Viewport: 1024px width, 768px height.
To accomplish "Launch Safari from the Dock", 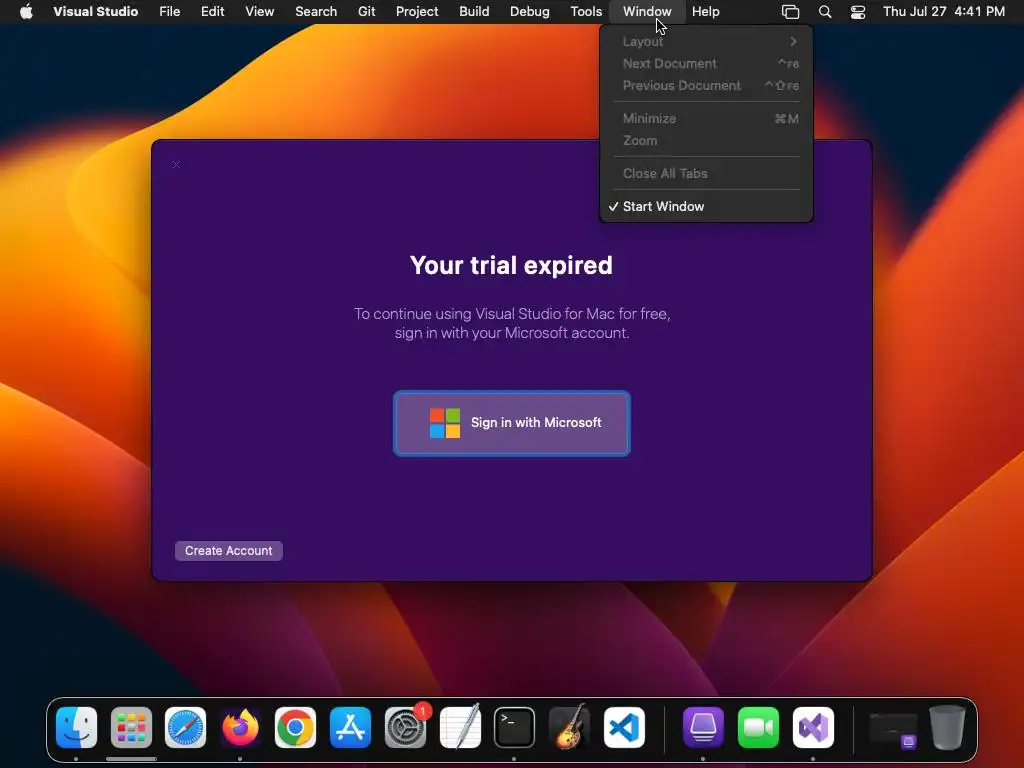I will 185,727.
